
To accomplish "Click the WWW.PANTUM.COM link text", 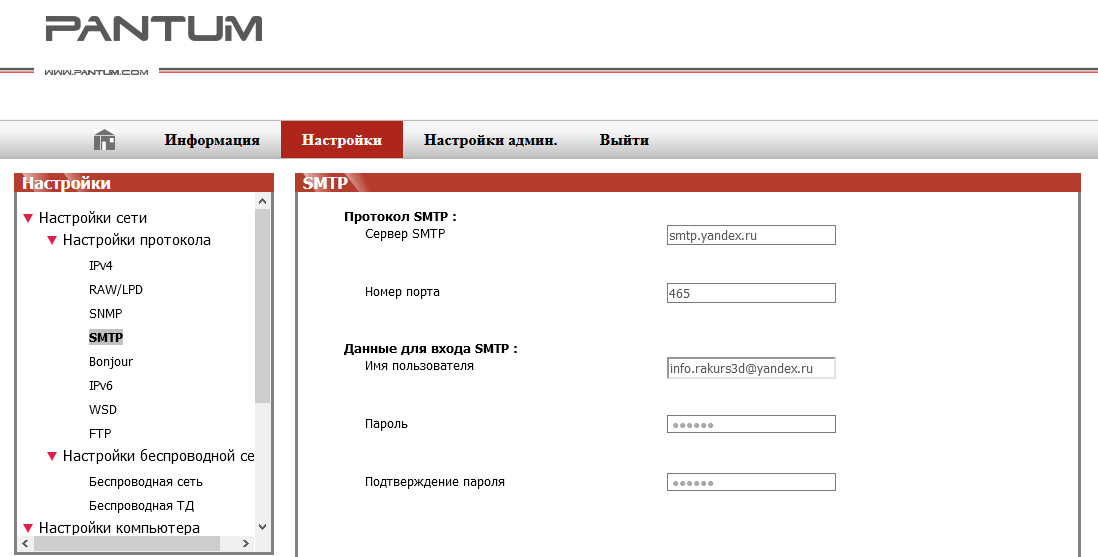I will click(x=97, y=71).
